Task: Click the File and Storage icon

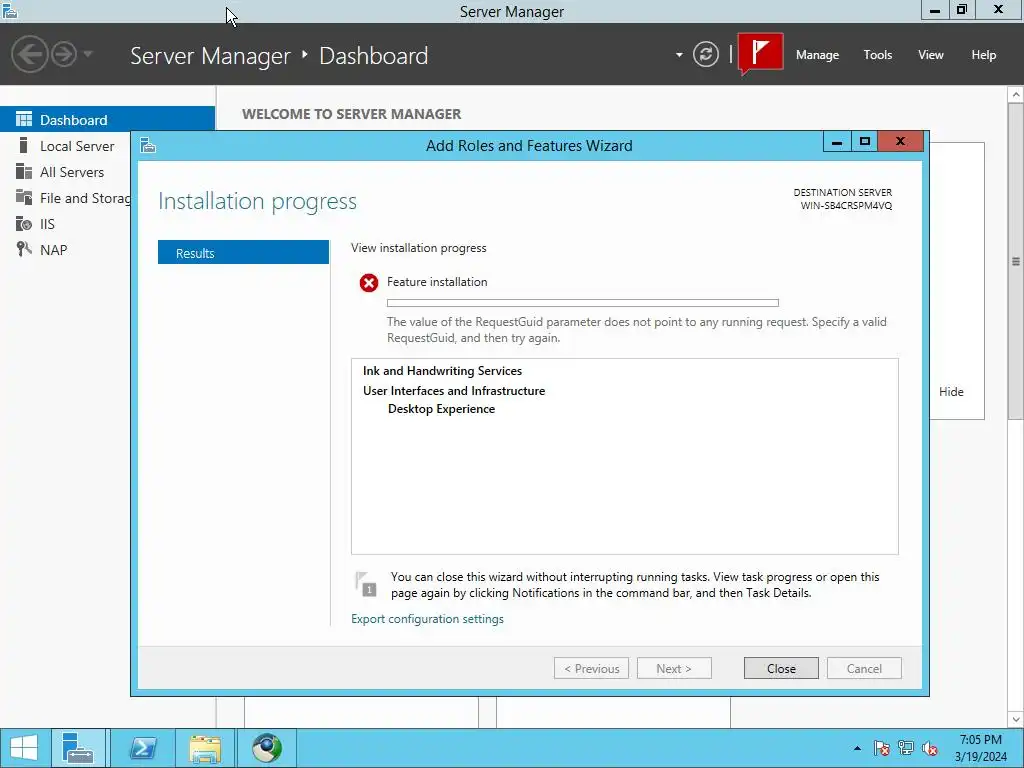Action: click(24, 197)
